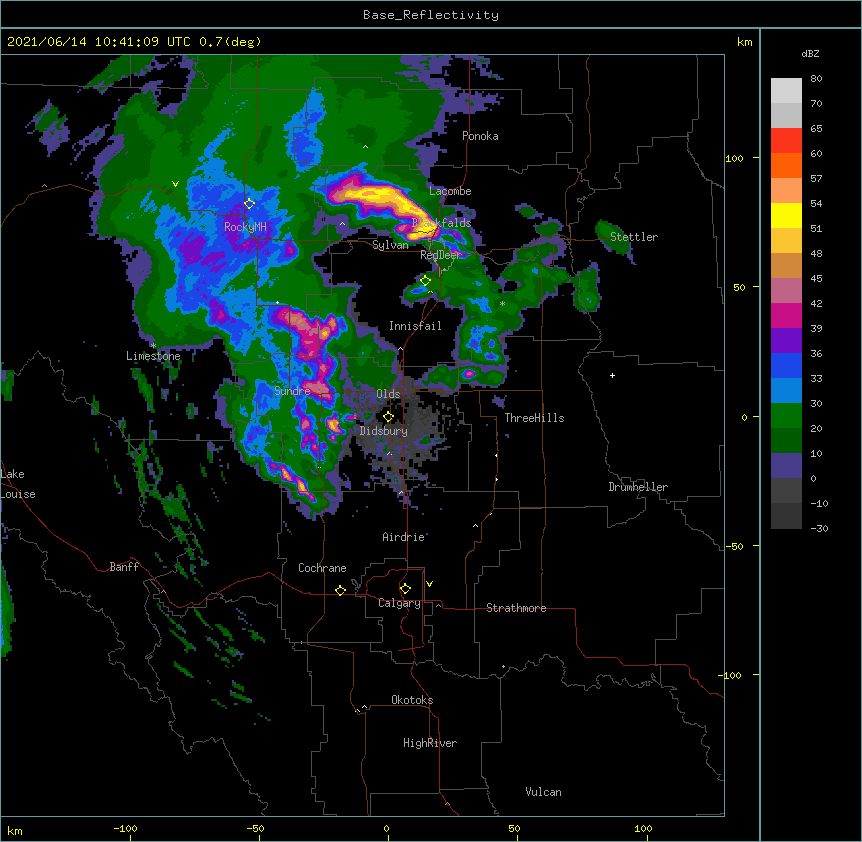Click the yellow diamond marker below Cochrane
Viewport: 862px width, 842px height.
[340, 590]
